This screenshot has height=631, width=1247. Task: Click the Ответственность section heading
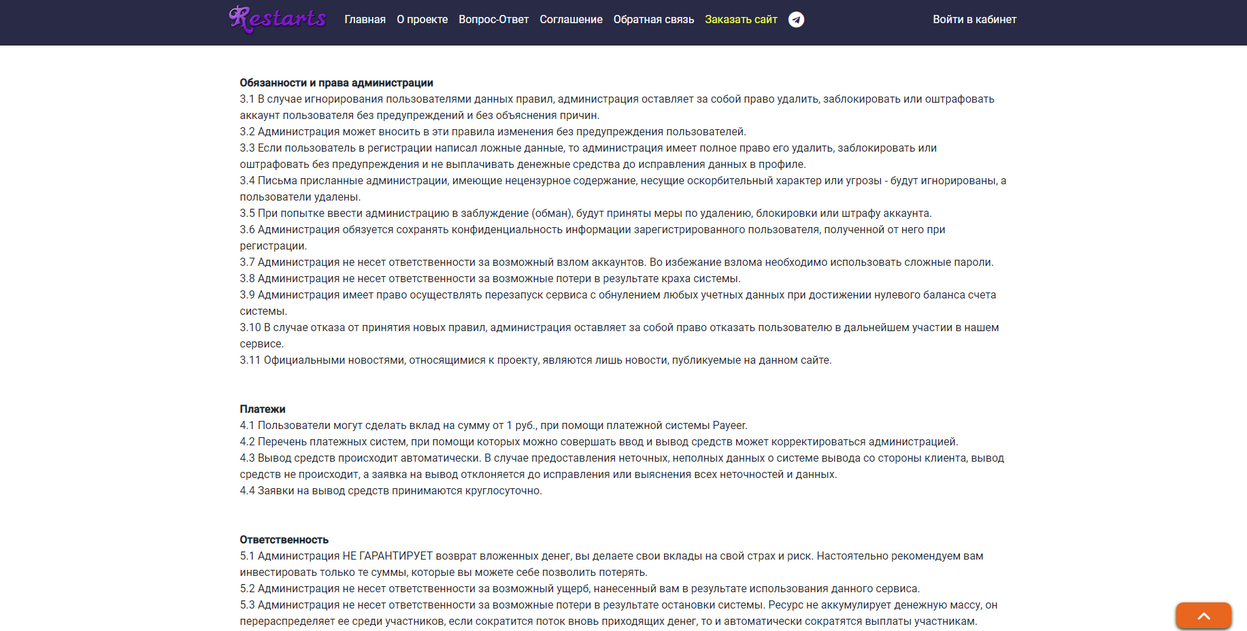[x=284, y=539]
